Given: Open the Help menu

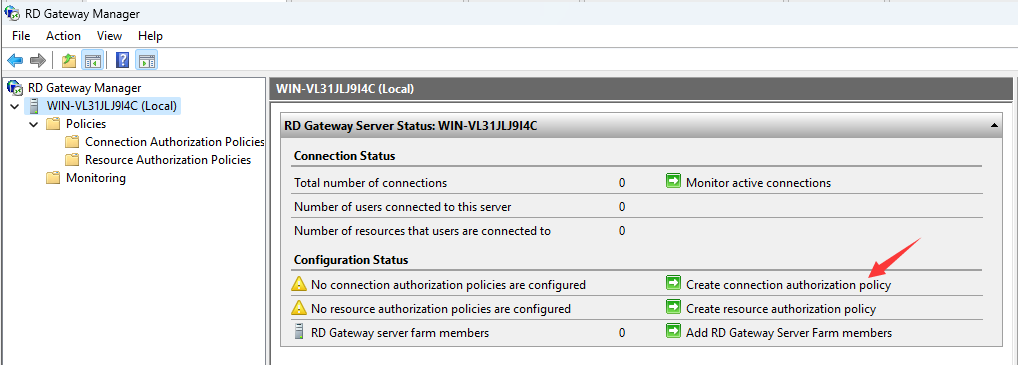Looking at the screenshot, I should pos(150,36).
